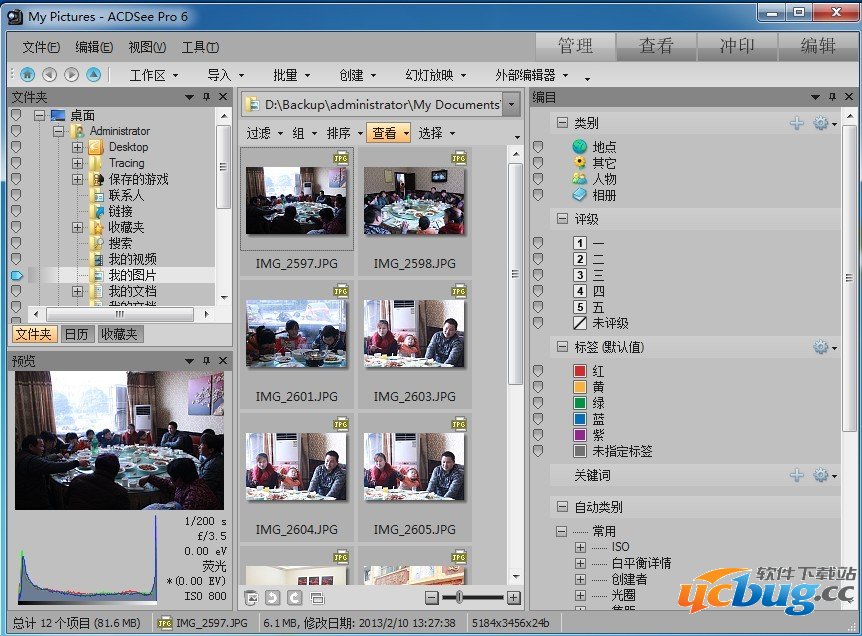
Task: Switch to the 日历 panel button
Action: click(x=76, y=334)
